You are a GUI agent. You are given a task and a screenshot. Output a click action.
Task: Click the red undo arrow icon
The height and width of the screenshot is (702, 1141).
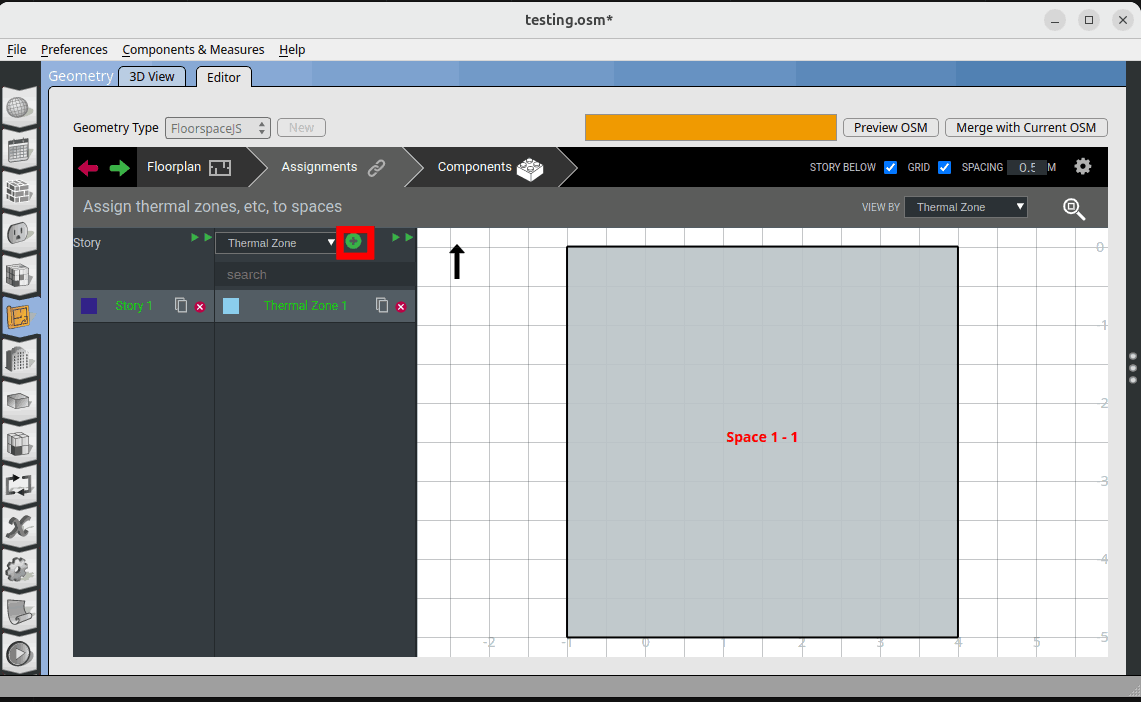click(x=89, y=168)
